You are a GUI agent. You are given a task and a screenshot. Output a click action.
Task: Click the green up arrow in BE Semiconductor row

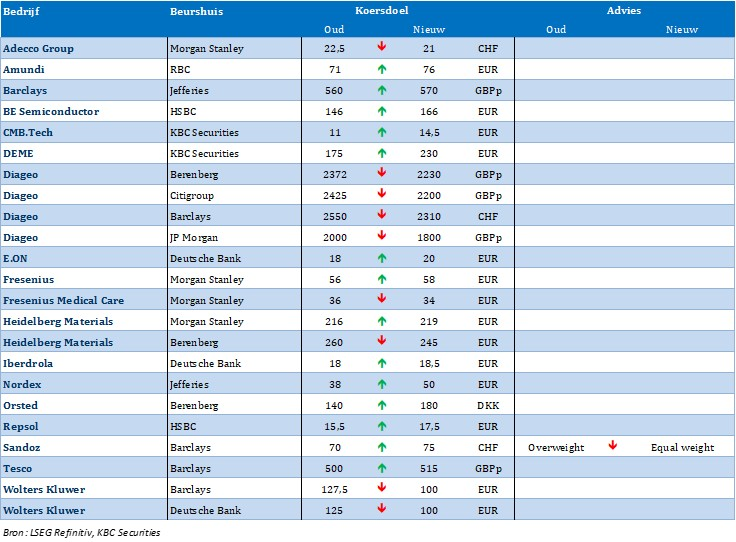pyautogui.click(x=382, y=111)
